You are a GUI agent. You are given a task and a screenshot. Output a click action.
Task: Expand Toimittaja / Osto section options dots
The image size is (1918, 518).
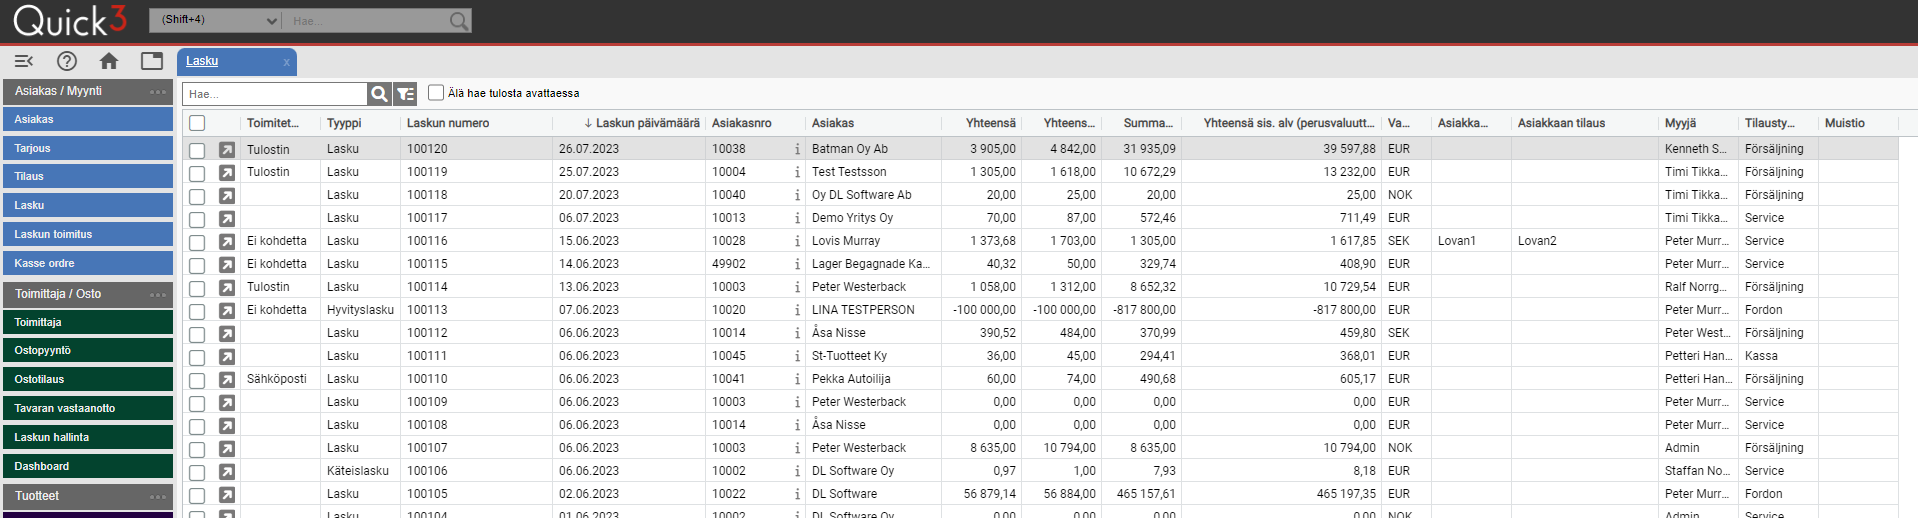pos(158,295)
